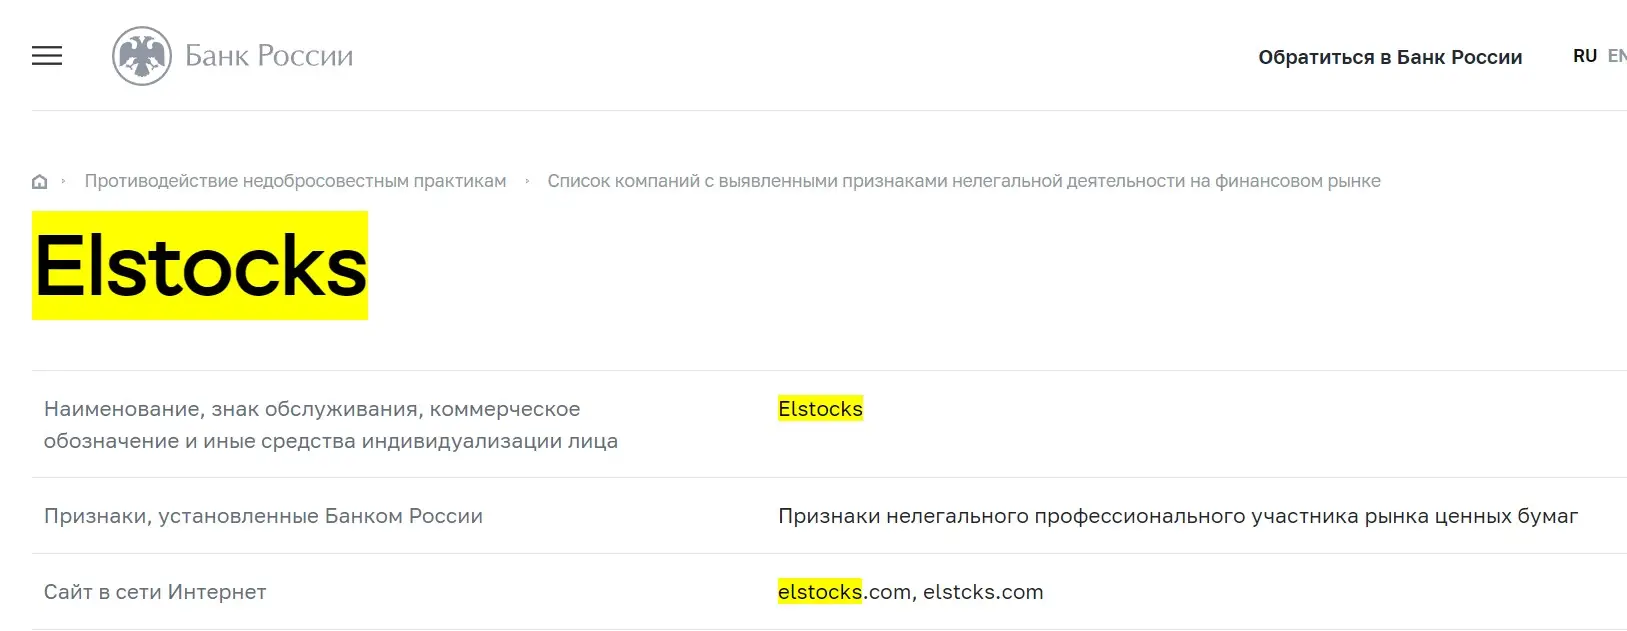This screenshot has width=1627, height=631.
Task: Click the Bank of Russia eagle emblem
Action: [141, 56]
